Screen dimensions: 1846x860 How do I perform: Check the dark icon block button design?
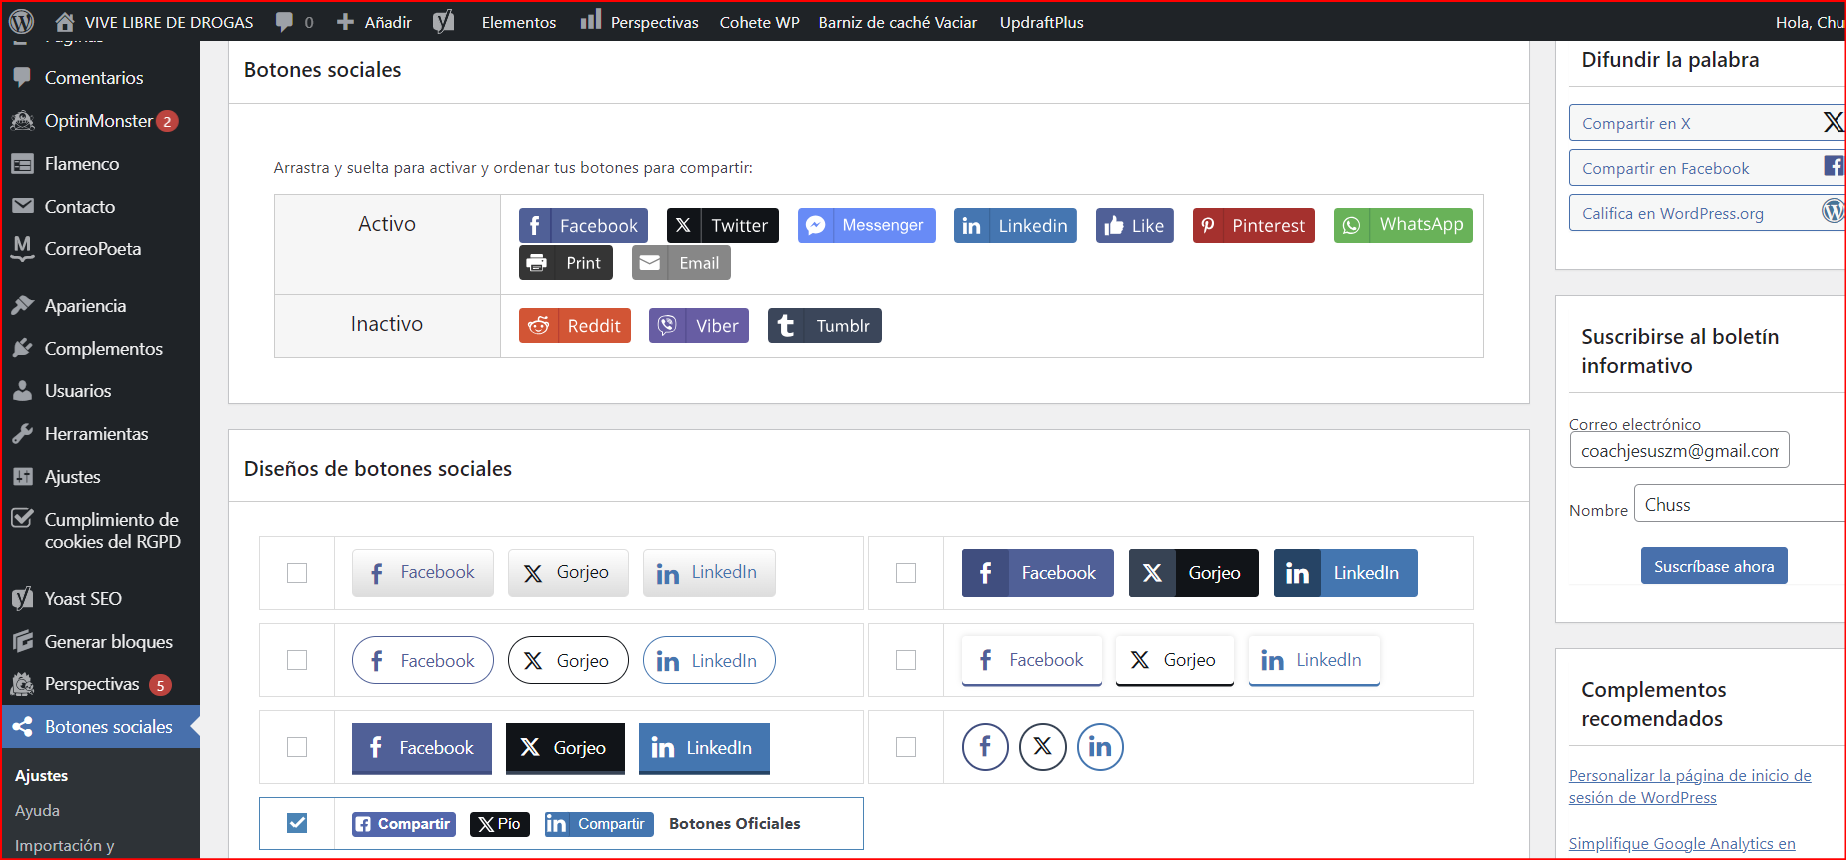point(906,573)
